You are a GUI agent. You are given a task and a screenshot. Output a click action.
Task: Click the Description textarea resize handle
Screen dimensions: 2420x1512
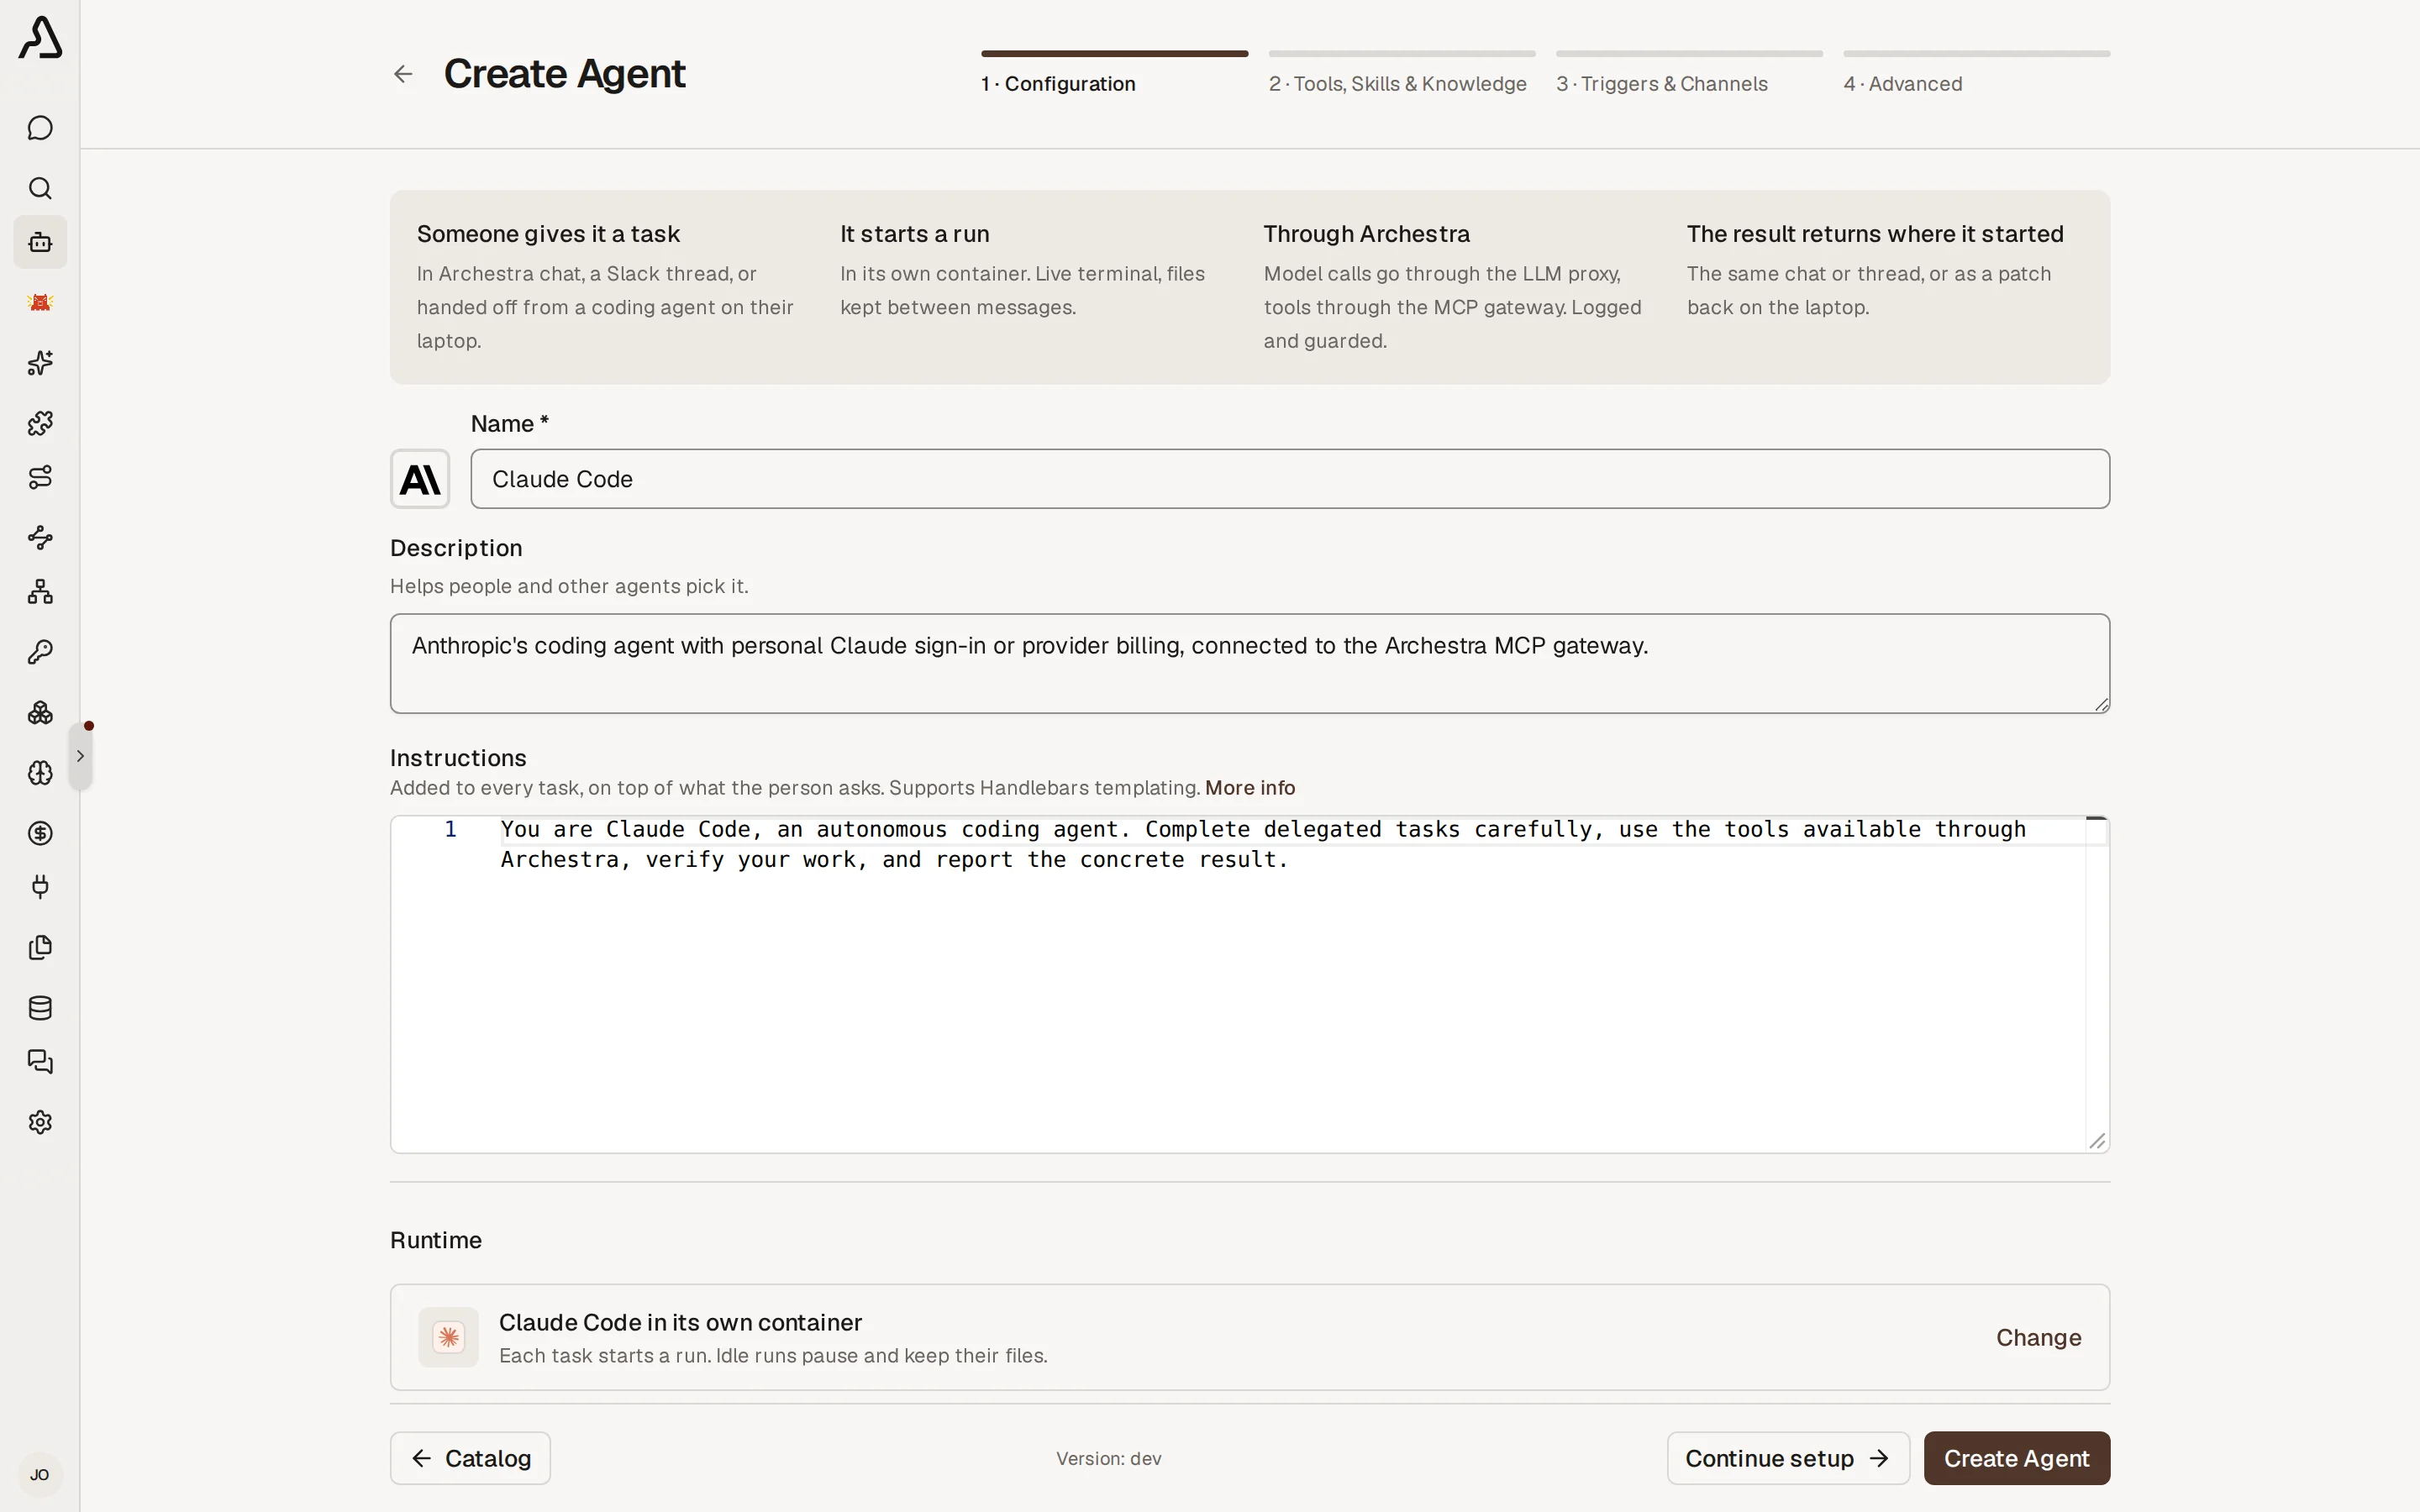[2101, 704]
